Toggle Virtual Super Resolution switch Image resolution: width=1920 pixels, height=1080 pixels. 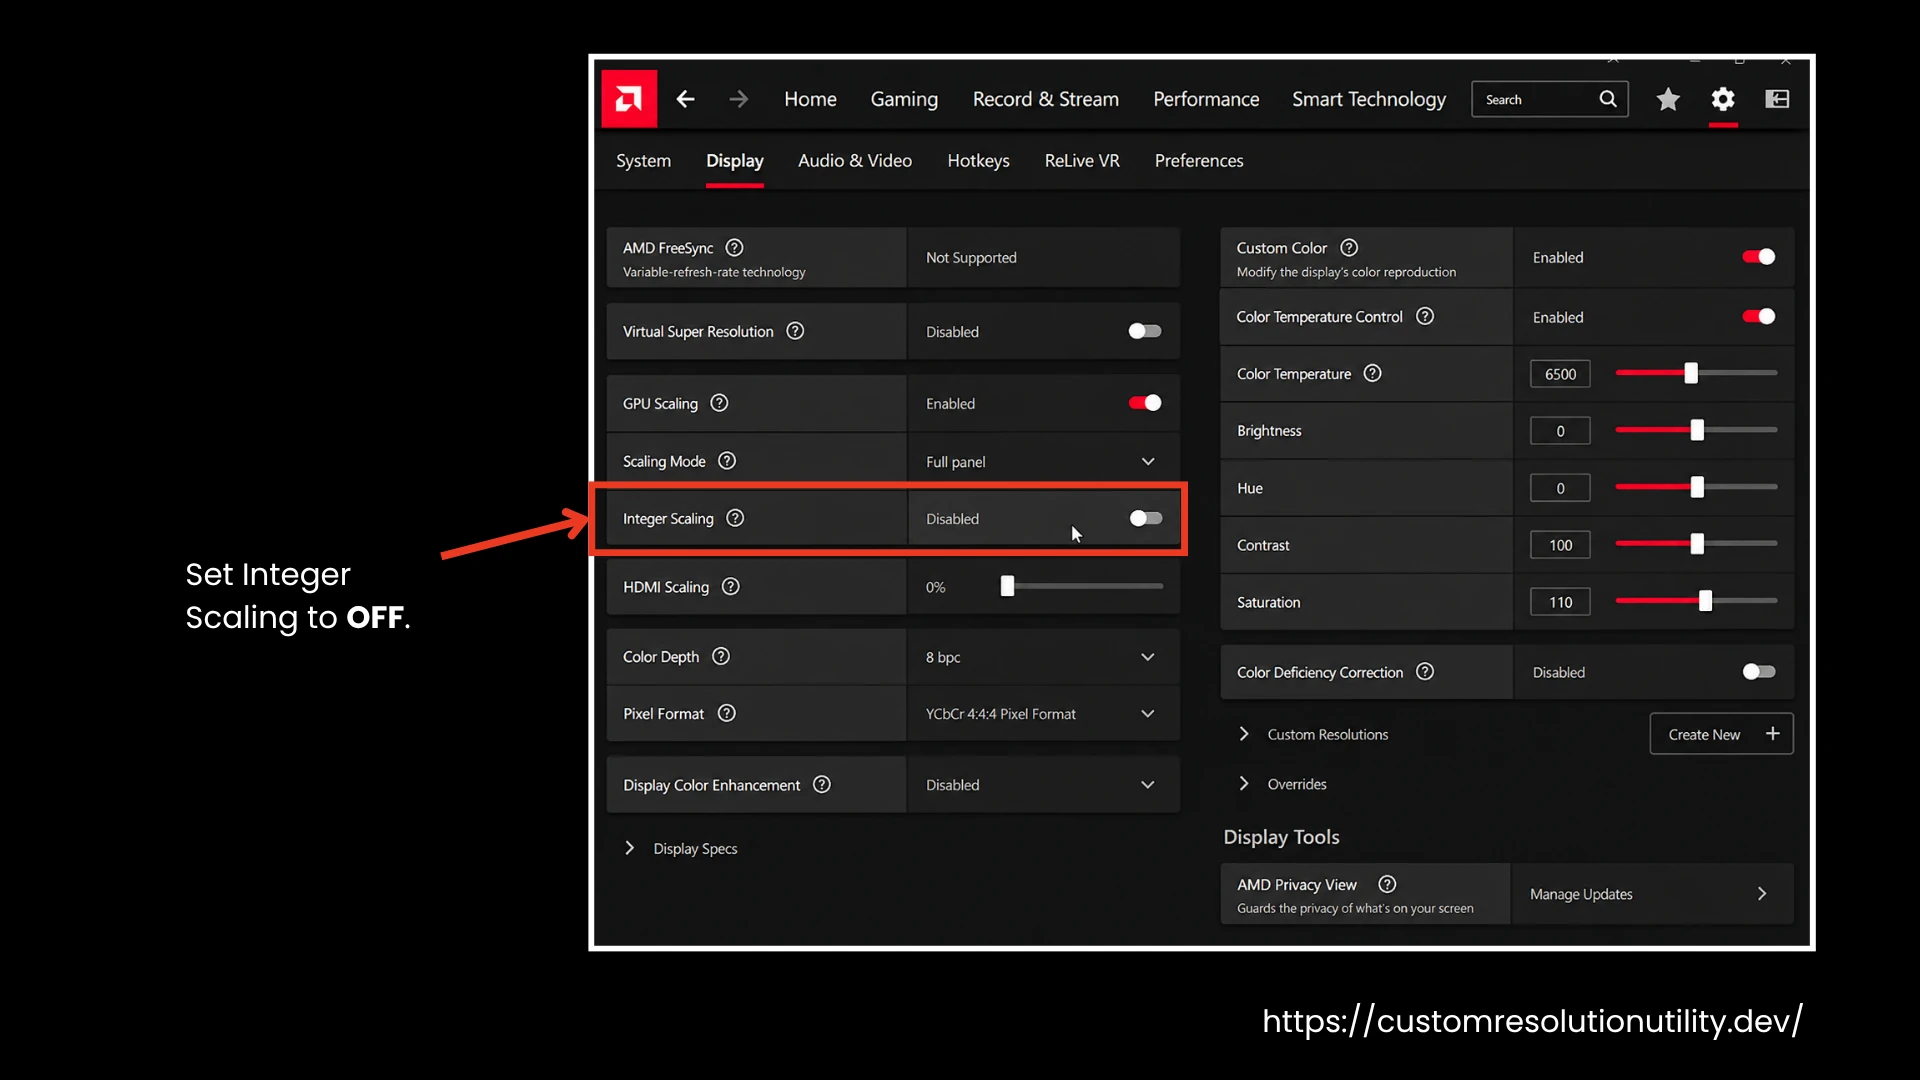1145,331
